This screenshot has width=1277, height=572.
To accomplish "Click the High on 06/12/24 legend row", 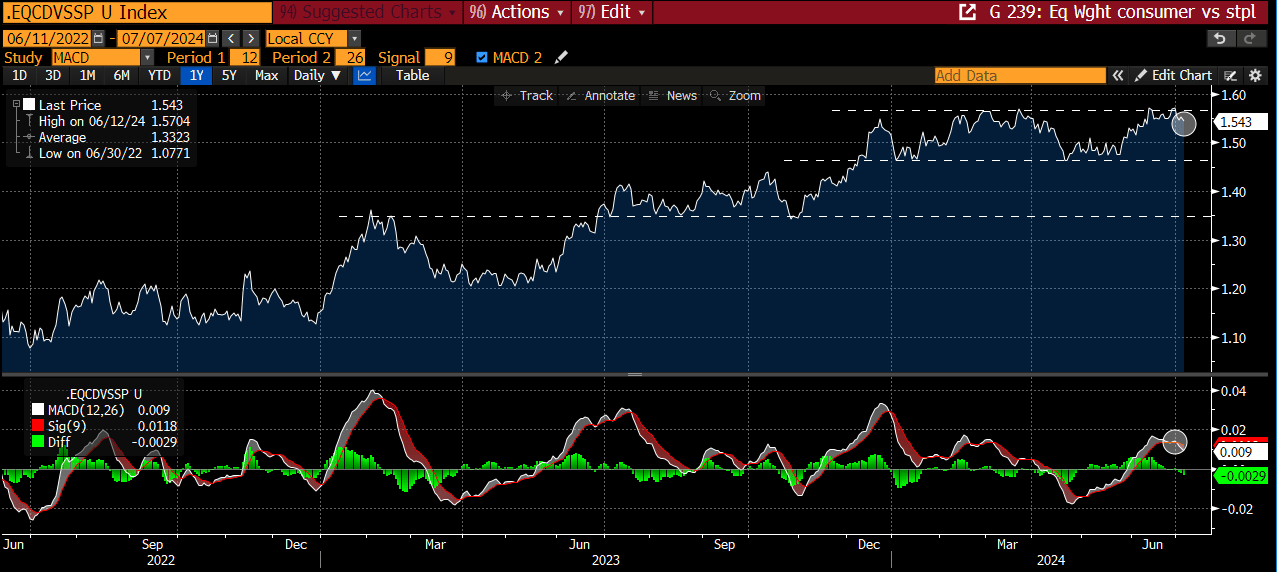I will (x=106, y=121).
